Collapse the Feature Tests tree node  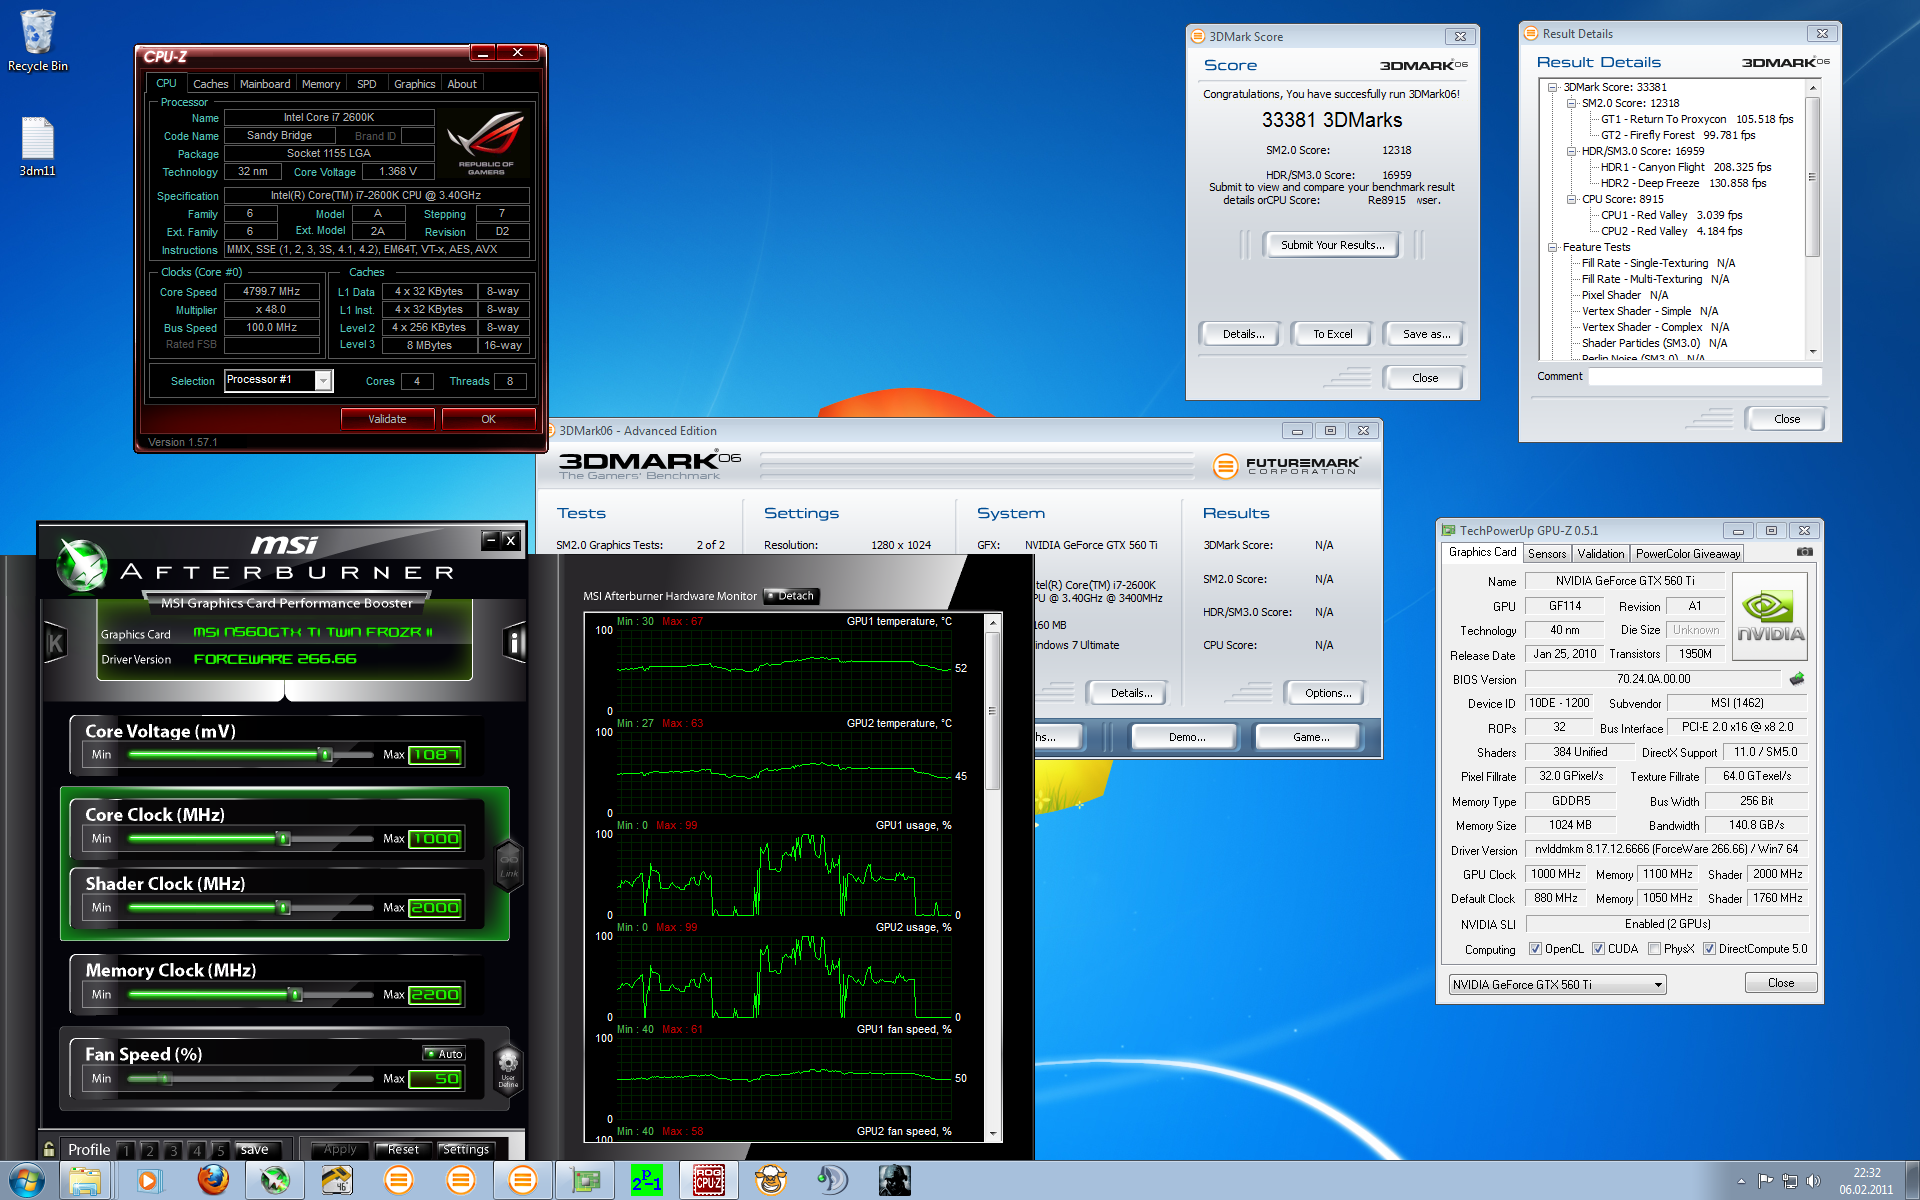[1552, 247]
